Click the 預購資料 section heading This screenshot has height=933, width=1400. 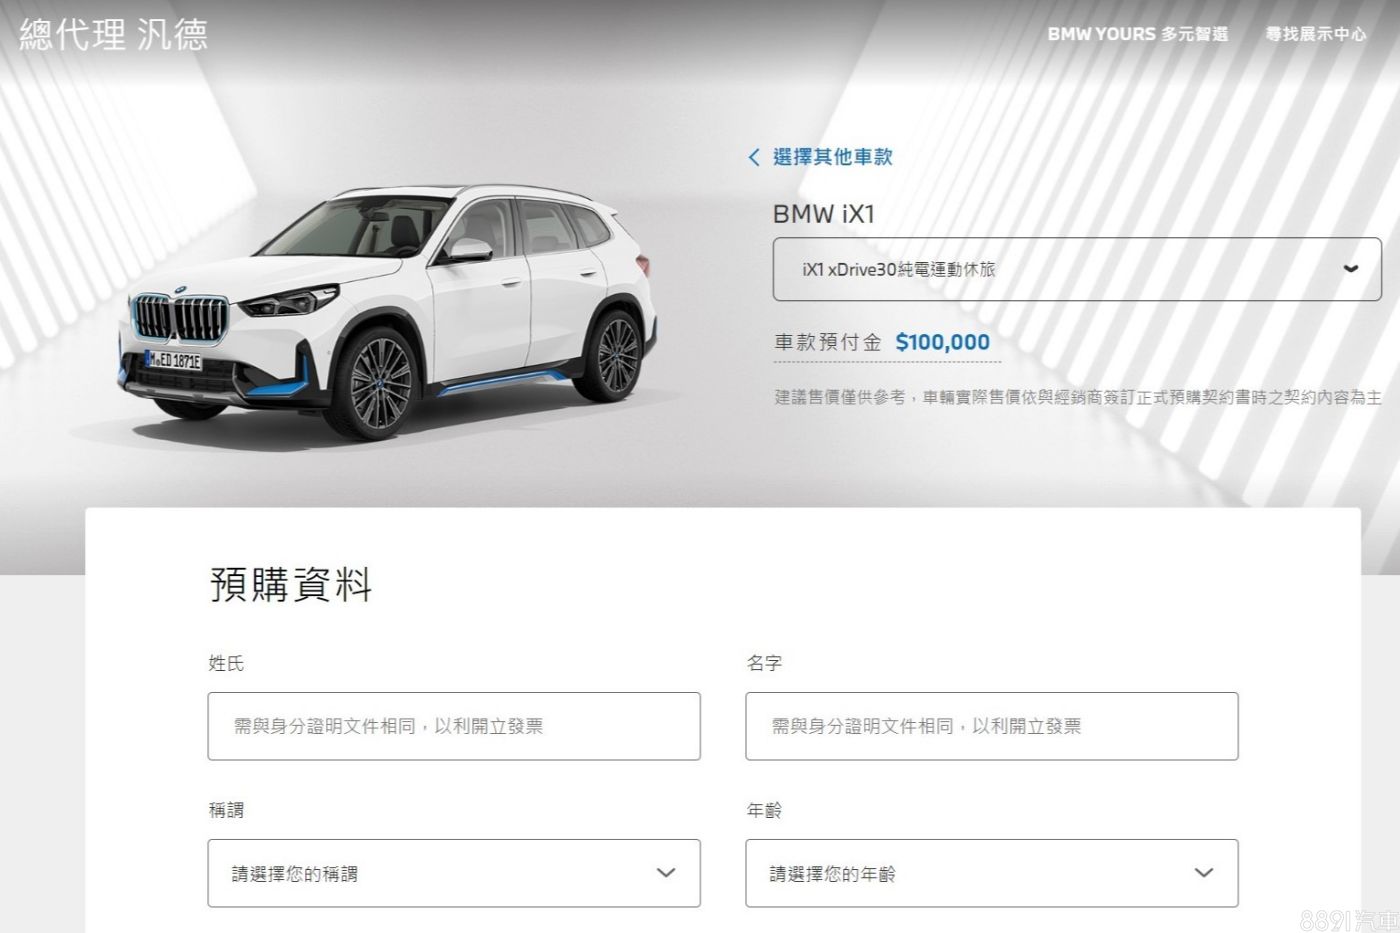click(x=291, y=584)
